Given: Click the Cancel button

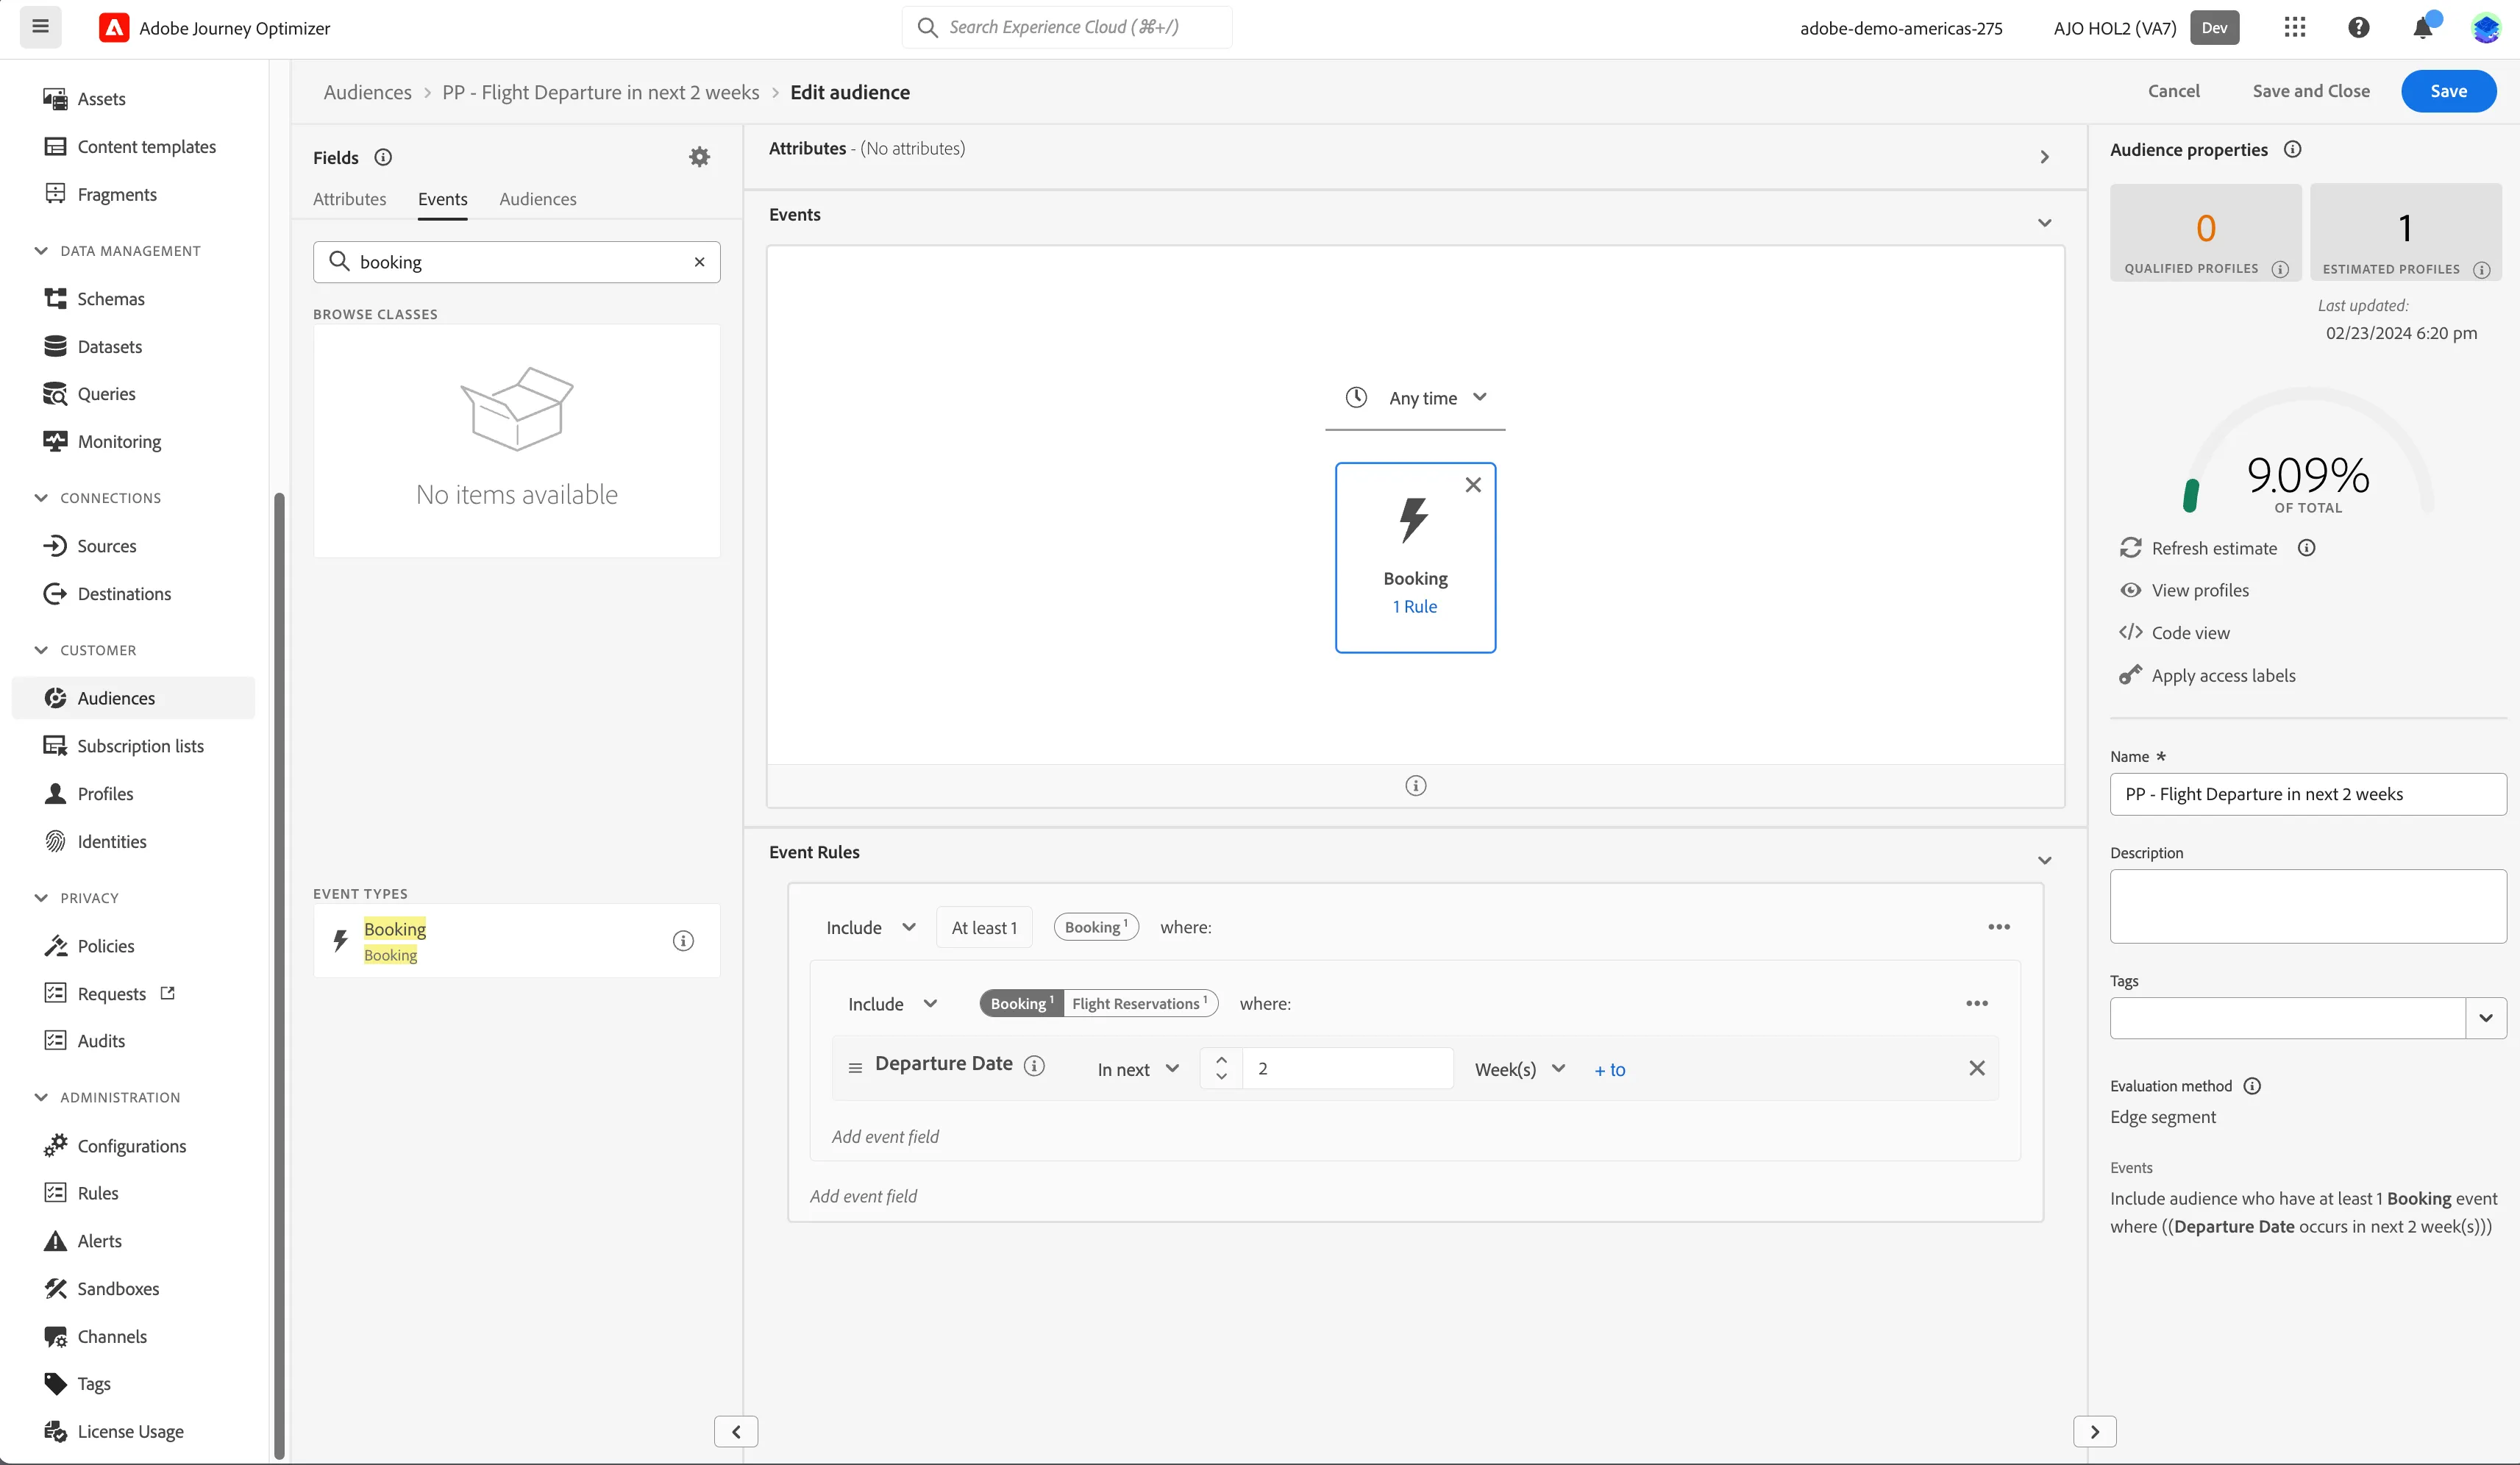Looking at the screenshot, I should coord(2173,91).
